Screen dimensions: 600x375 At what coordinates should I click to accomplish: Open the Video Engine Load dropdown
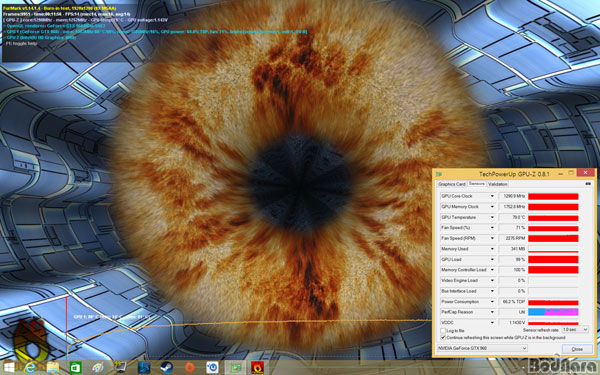pos(492,280)
